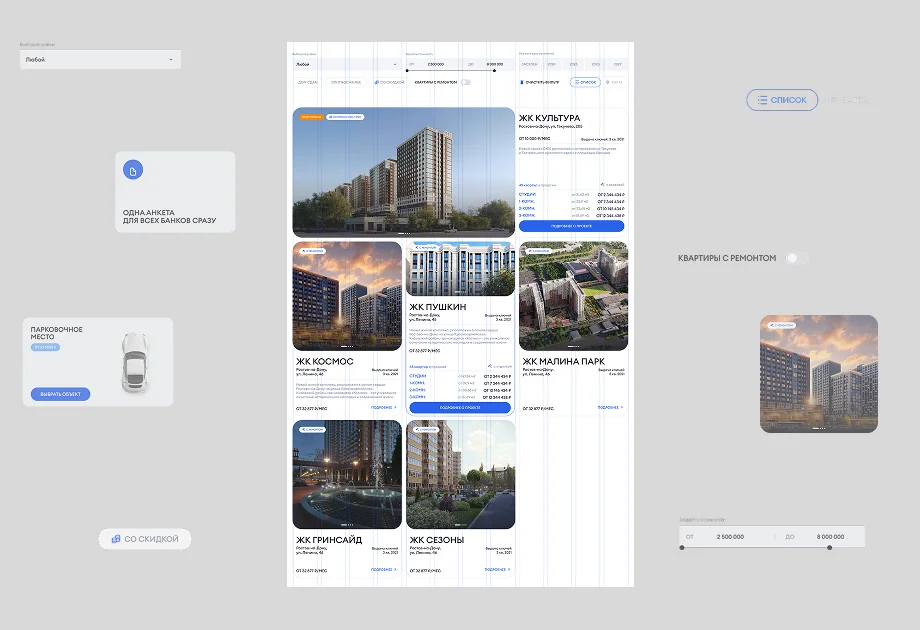Open the large Любой district dropdown
Image resolution: width=920 pixels, height=630 pixels.
[100, 60]
